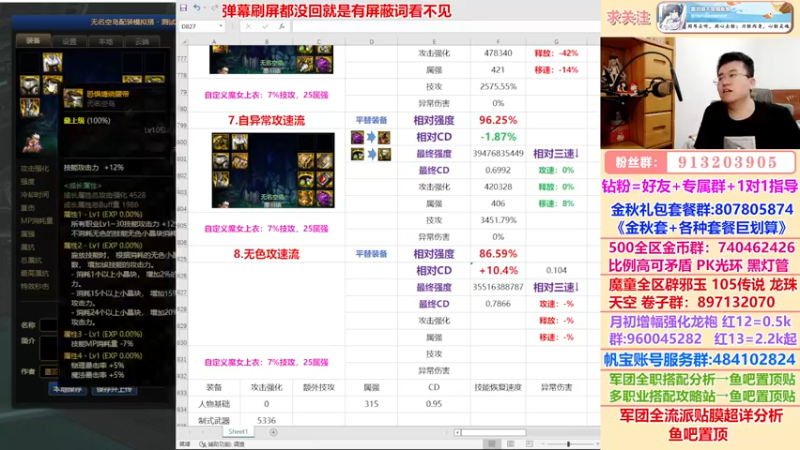The height and width of the screenshot is (450, 800).
Task: Click the confirm checkmark formula bar icon
Action: click(265, 26)
